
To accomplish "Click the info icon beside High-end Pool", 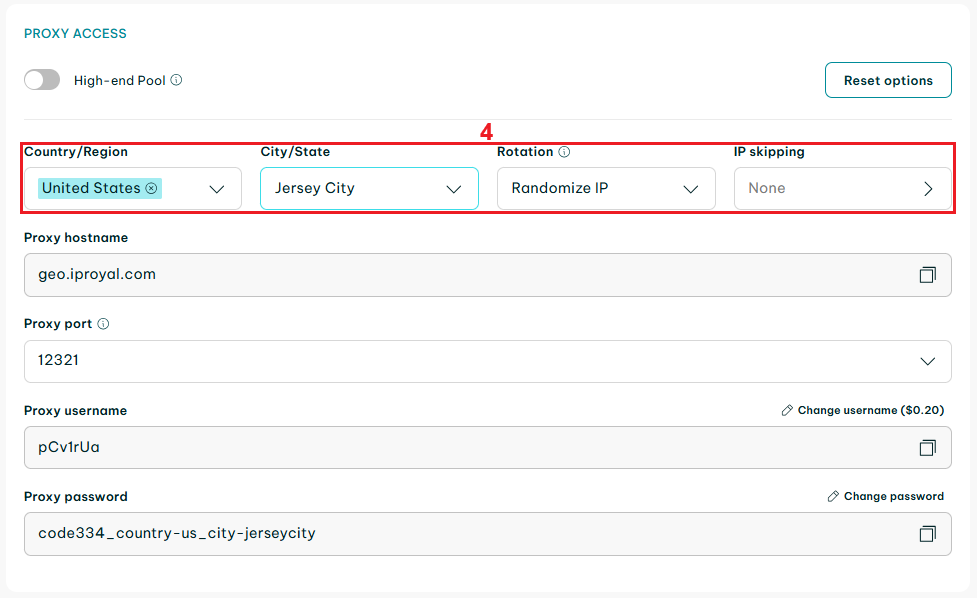I will click(x=177, y=80).
